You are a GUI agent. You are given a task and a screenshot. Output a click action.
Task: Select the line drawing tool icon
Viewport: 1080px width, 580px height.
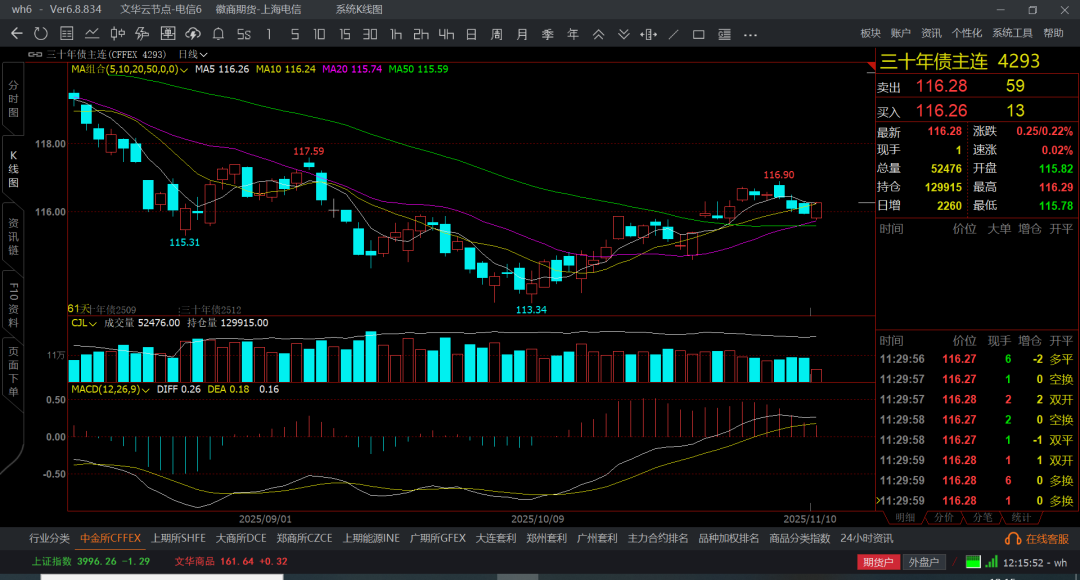(x=675, y=33)
